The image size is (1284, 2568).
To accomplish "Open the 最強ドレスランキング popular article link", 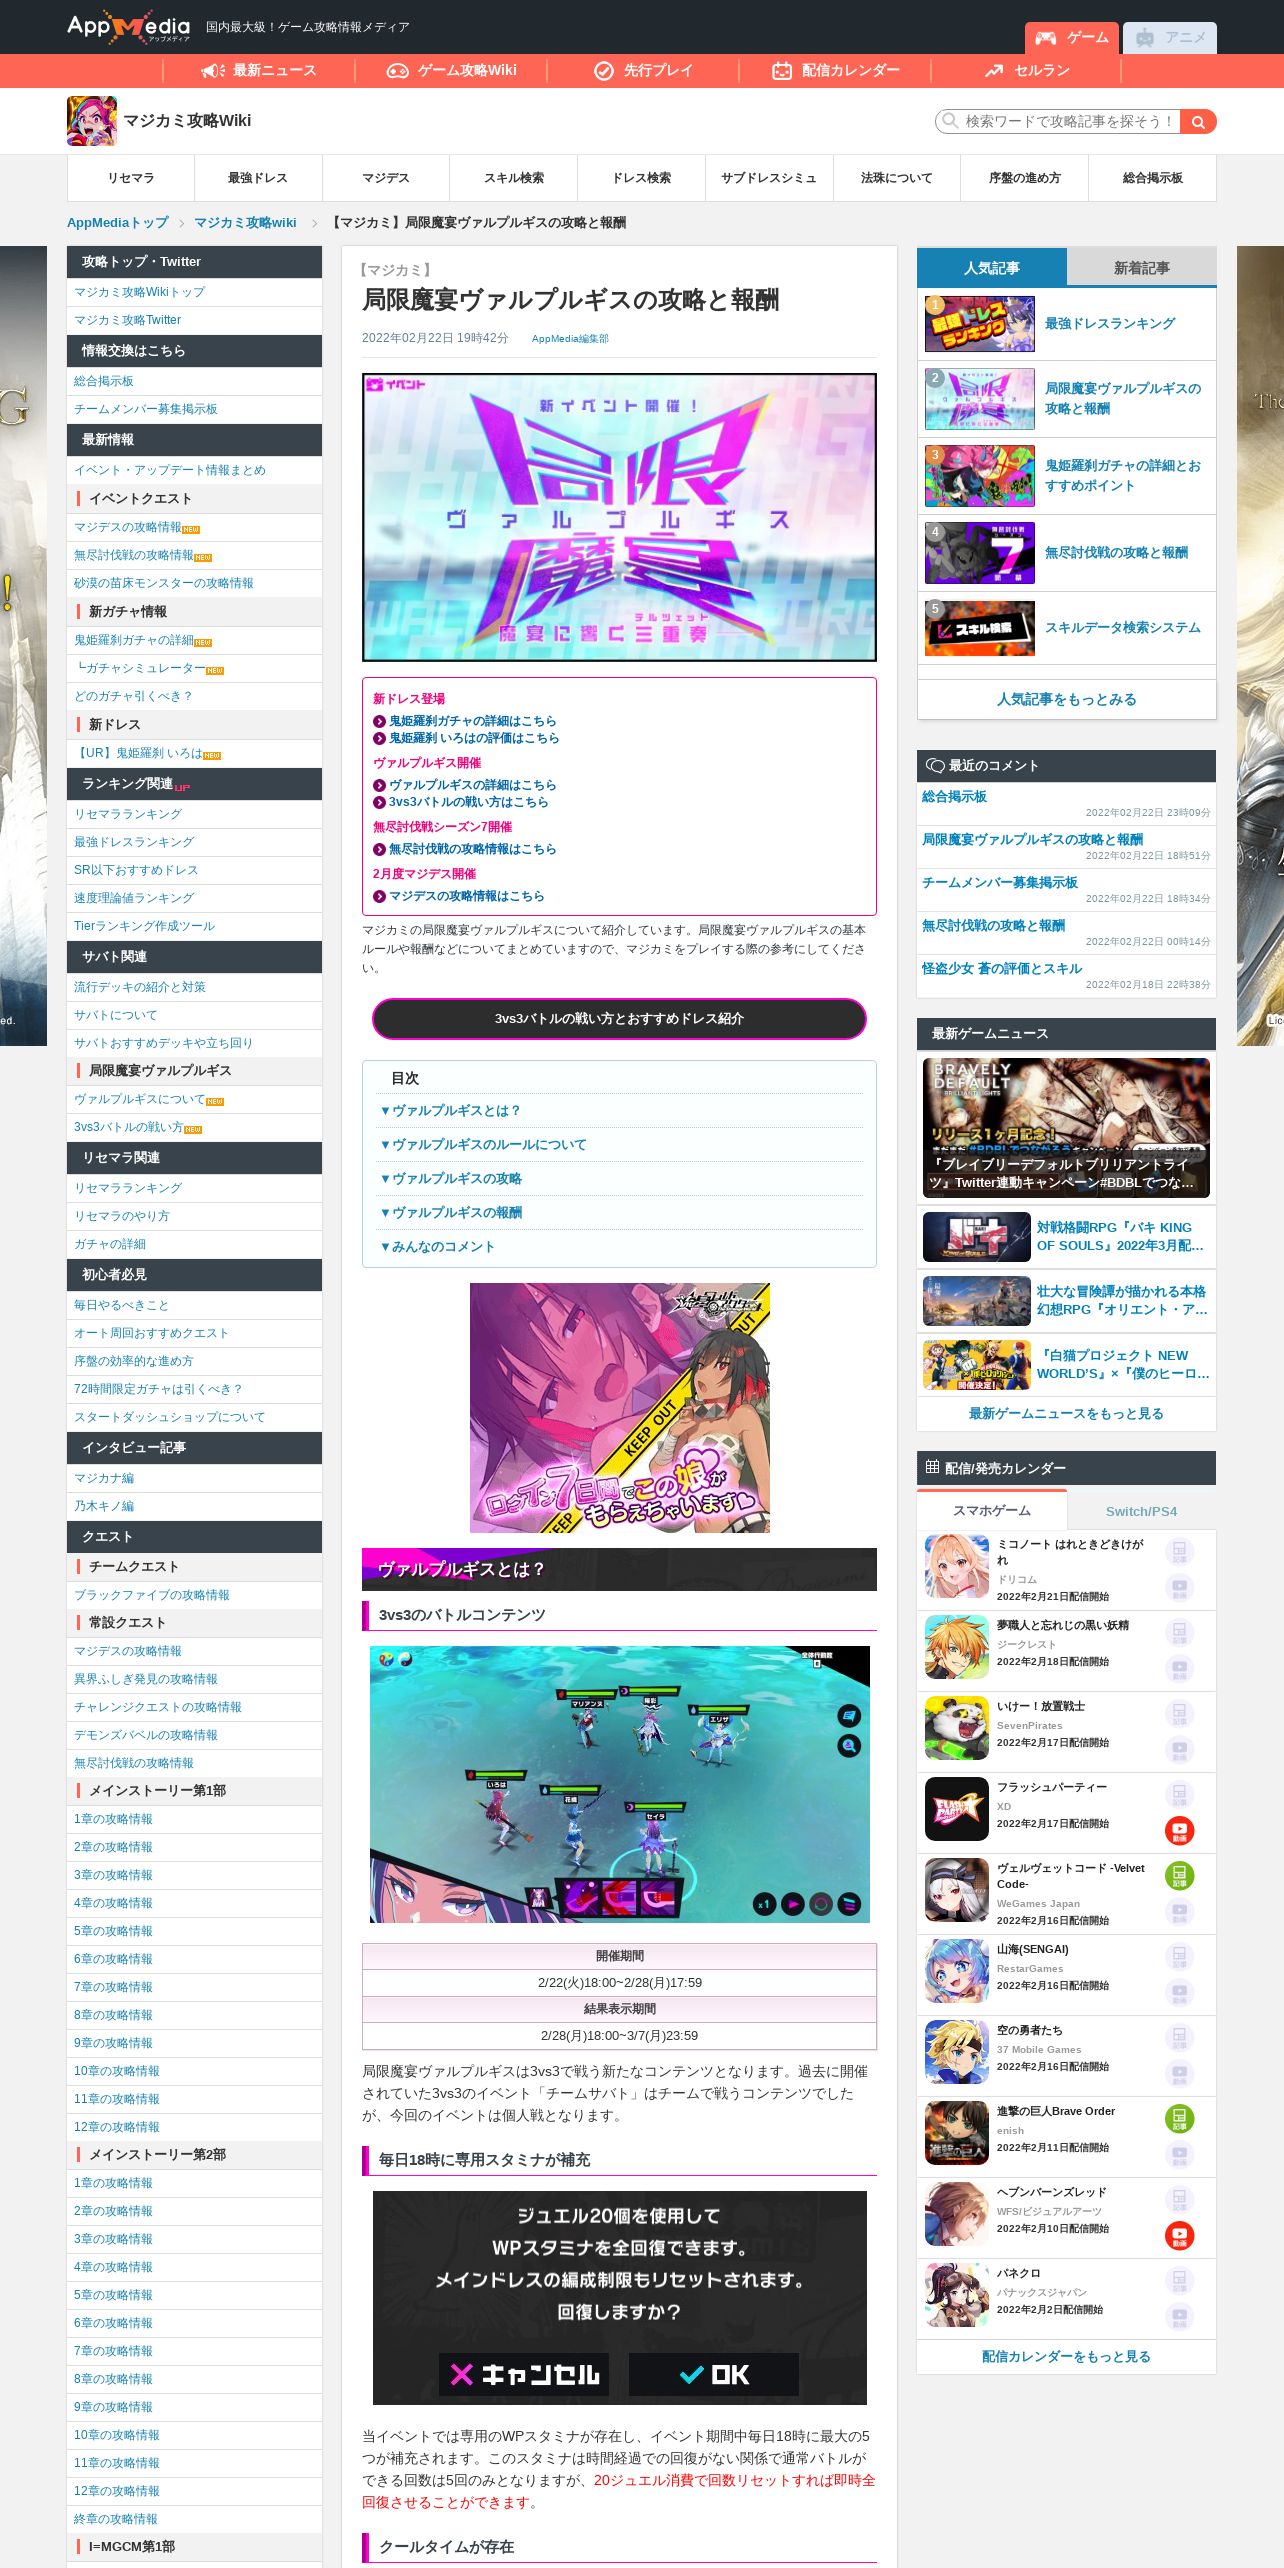I will click(x=1110, y=324).
